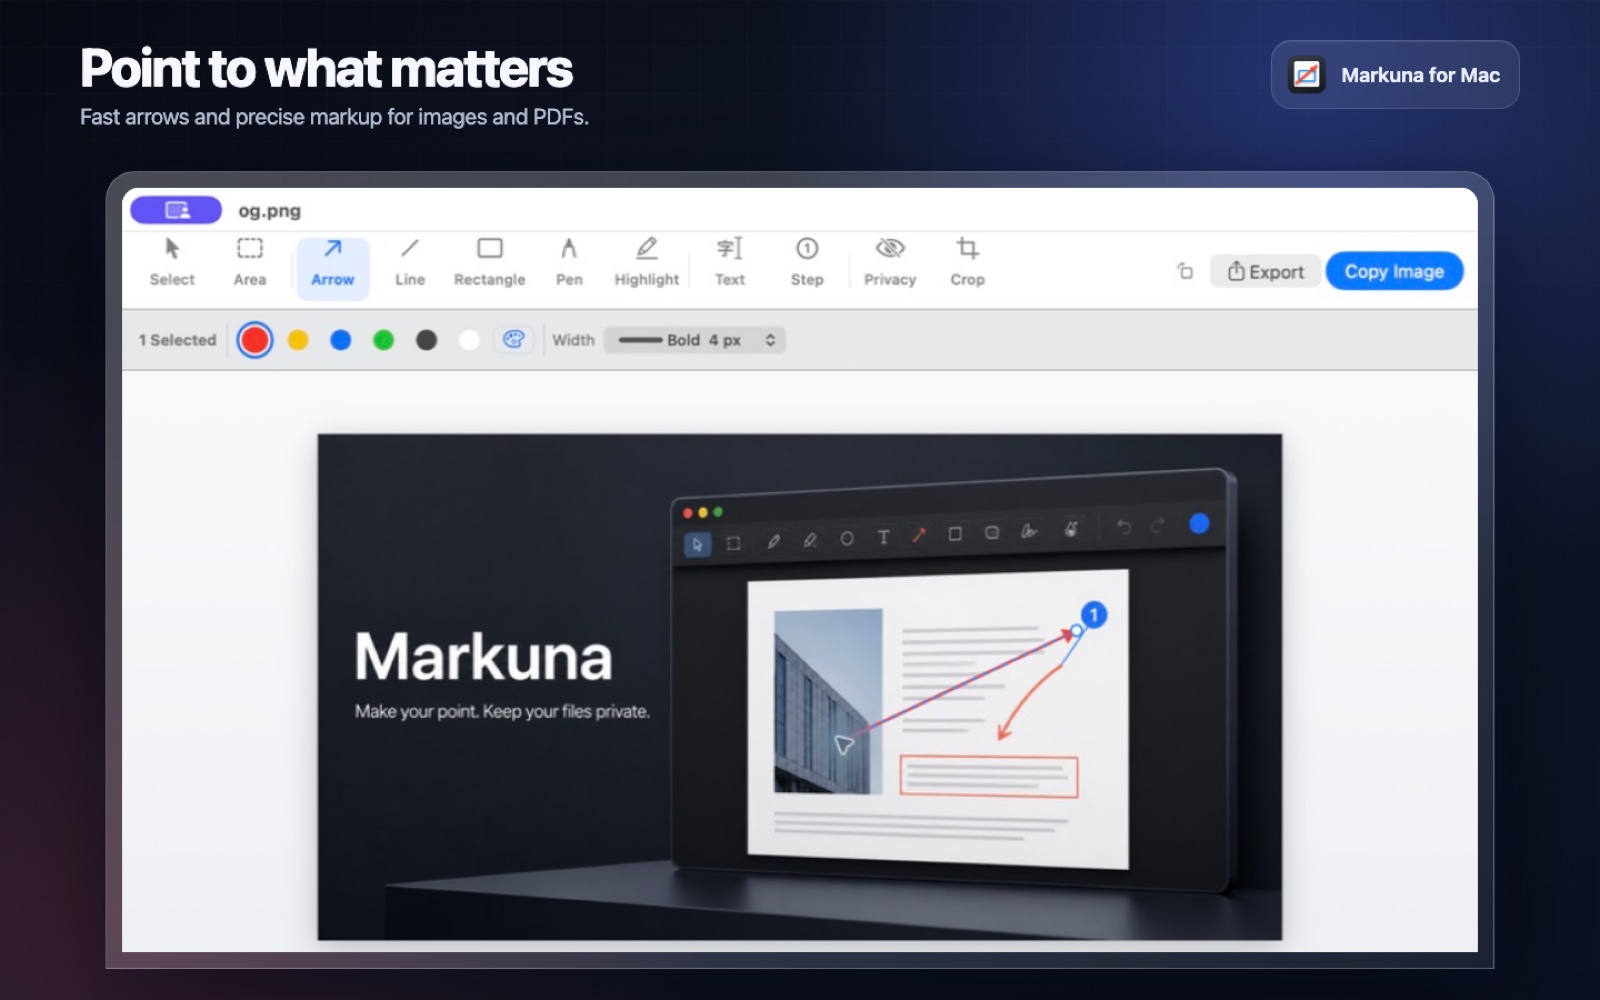Click the "Fast arrows and precise markup" subtitle
Image resolution: width=1600 pixels, height=1000 pixels.
(334, 117)
